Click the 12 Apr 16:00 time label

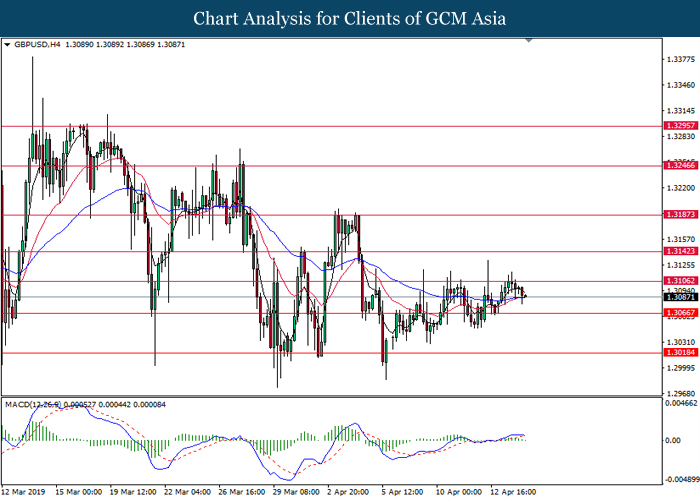[x=510, y=492]
